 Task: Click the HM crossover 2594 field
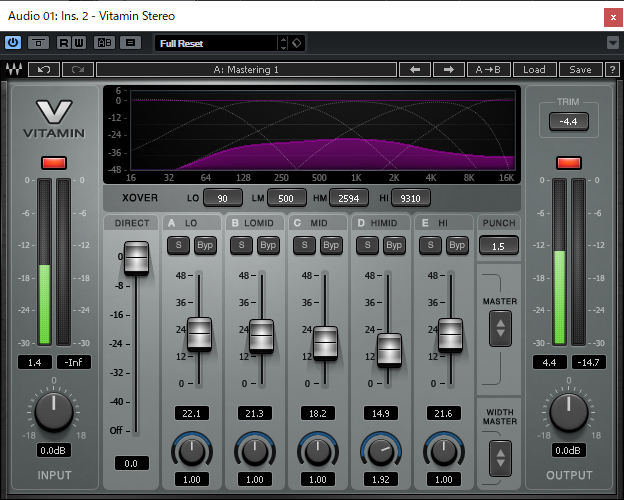click(349, 198)
